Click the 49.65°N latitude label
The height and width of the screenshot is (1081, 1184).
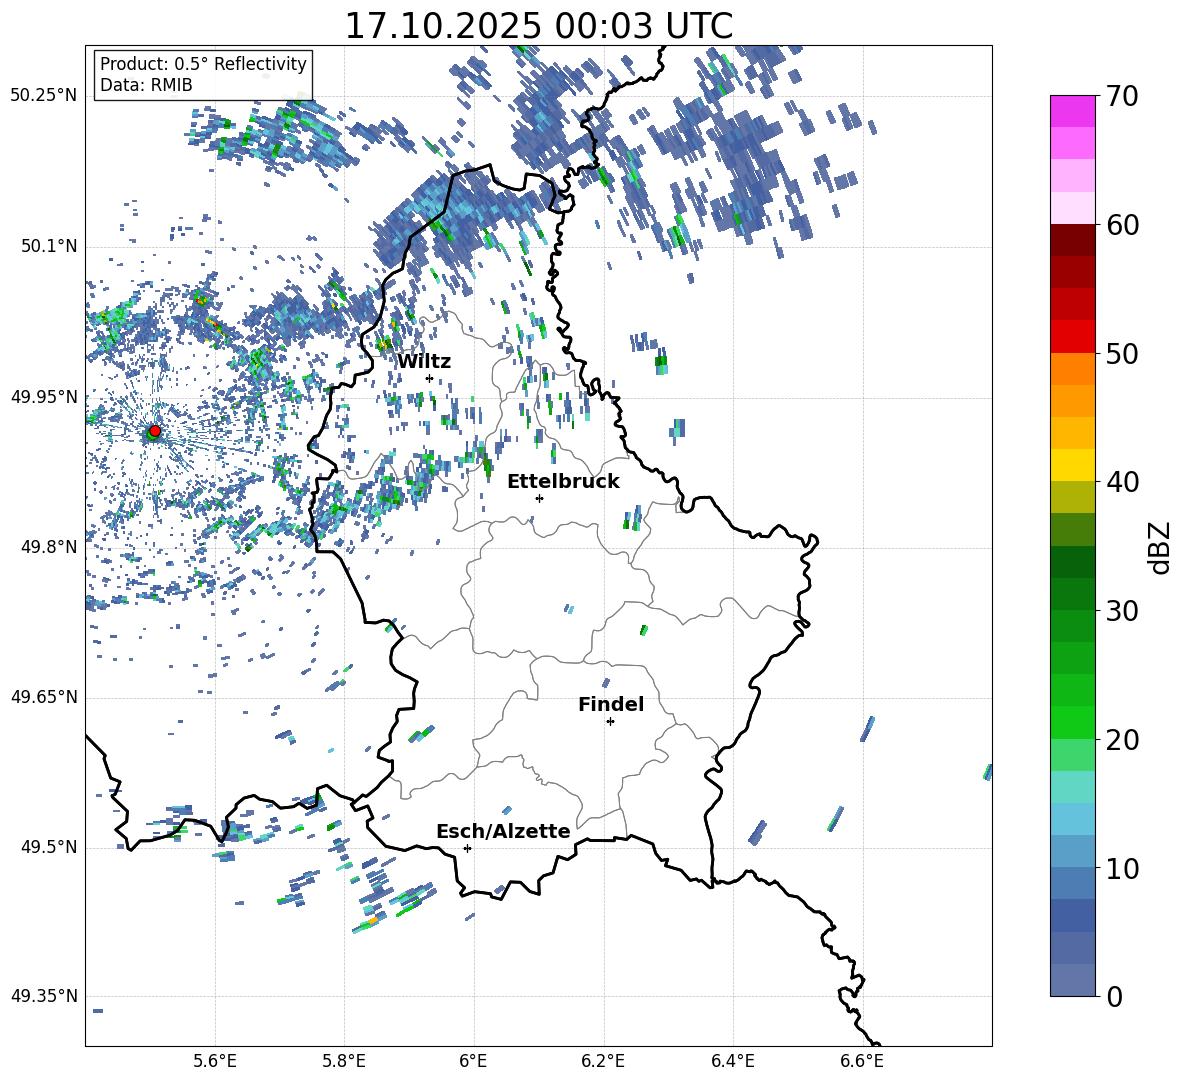click(44, 697)
